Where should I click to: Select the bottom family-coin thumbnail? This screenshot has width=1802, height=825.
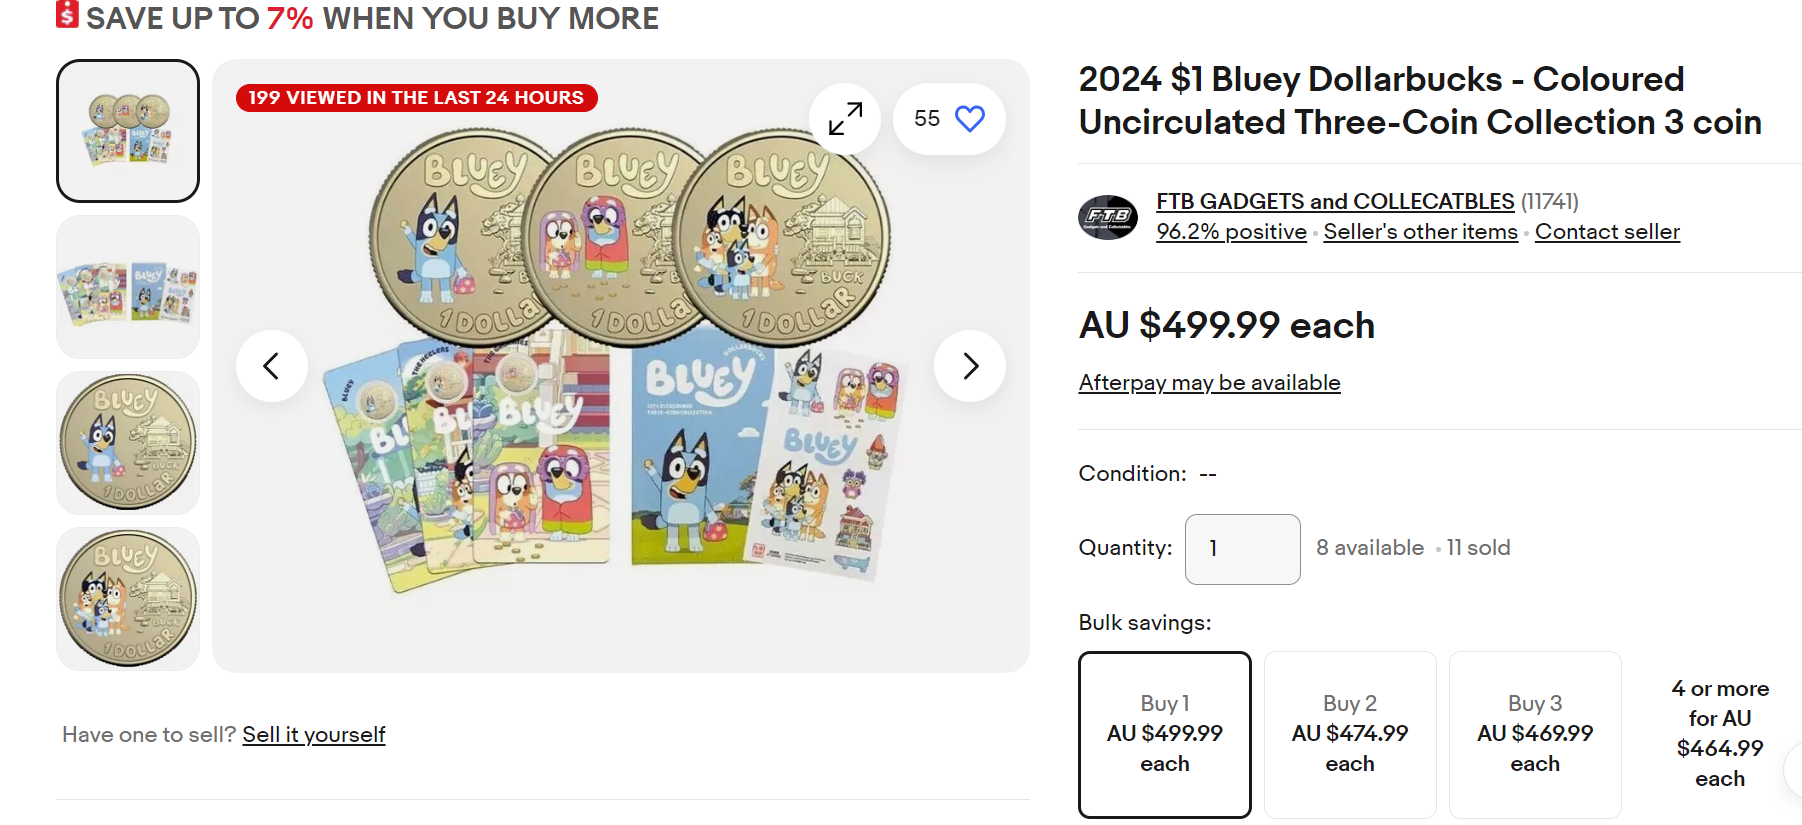pos(127,598)
